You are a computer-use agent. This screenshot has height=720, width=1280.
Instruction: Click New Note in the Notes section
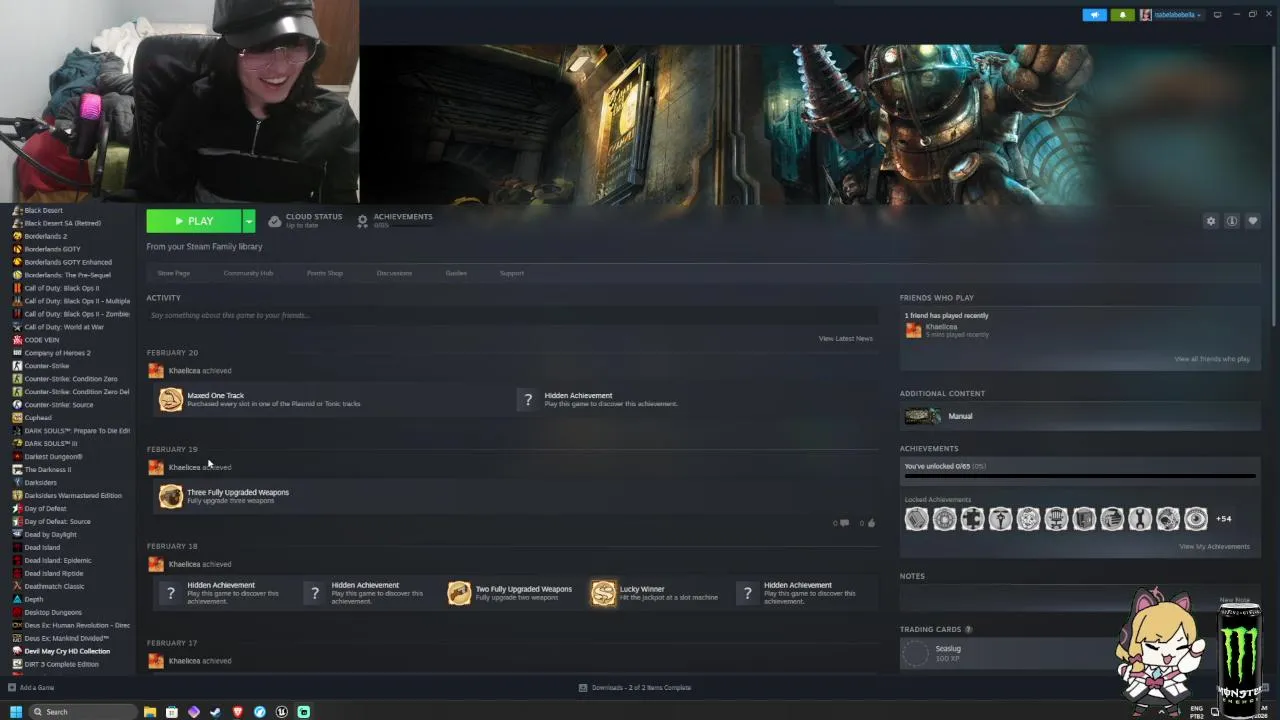(x=1235, y=600)
